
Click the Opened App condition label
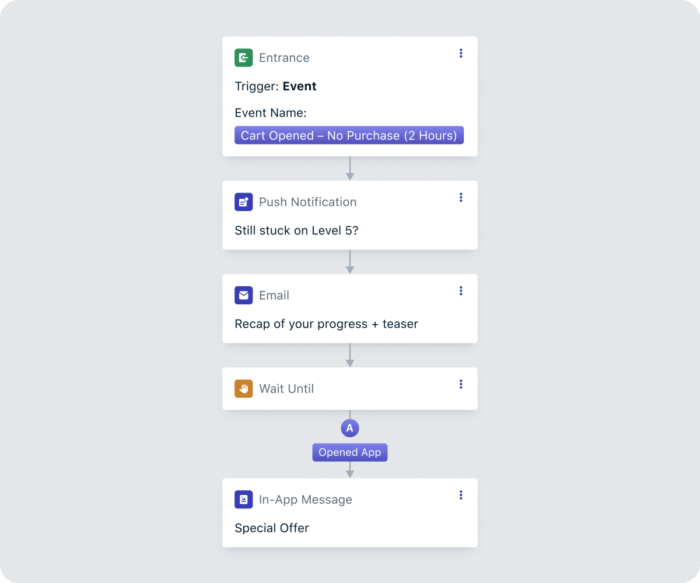(349, 452)
